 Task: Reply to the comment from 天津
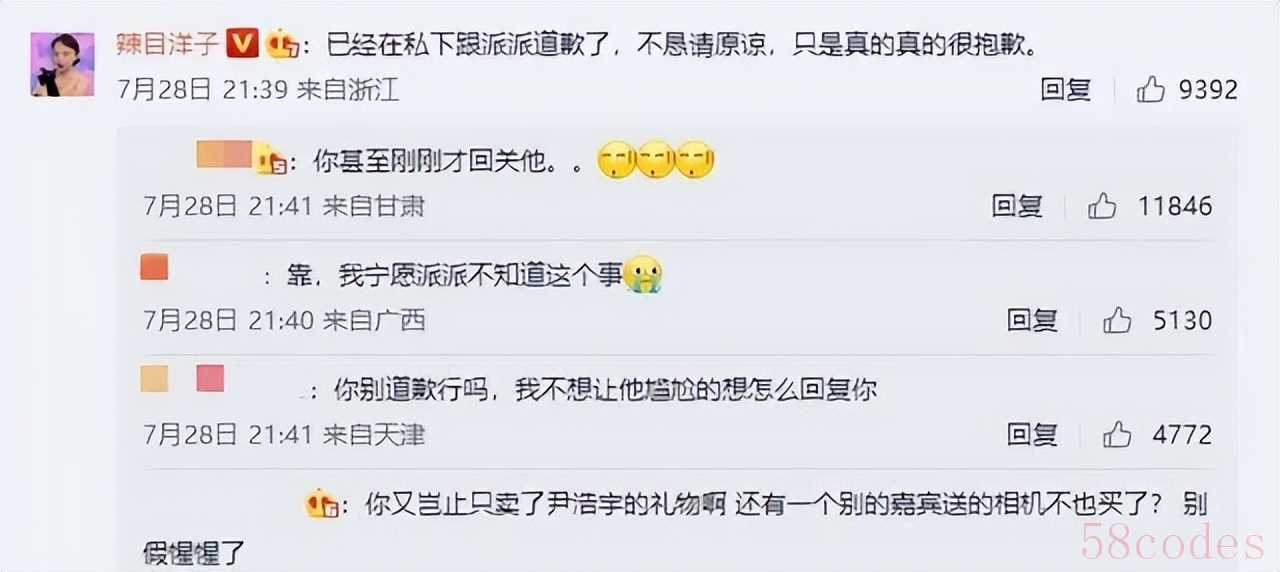coord(1032,435)
